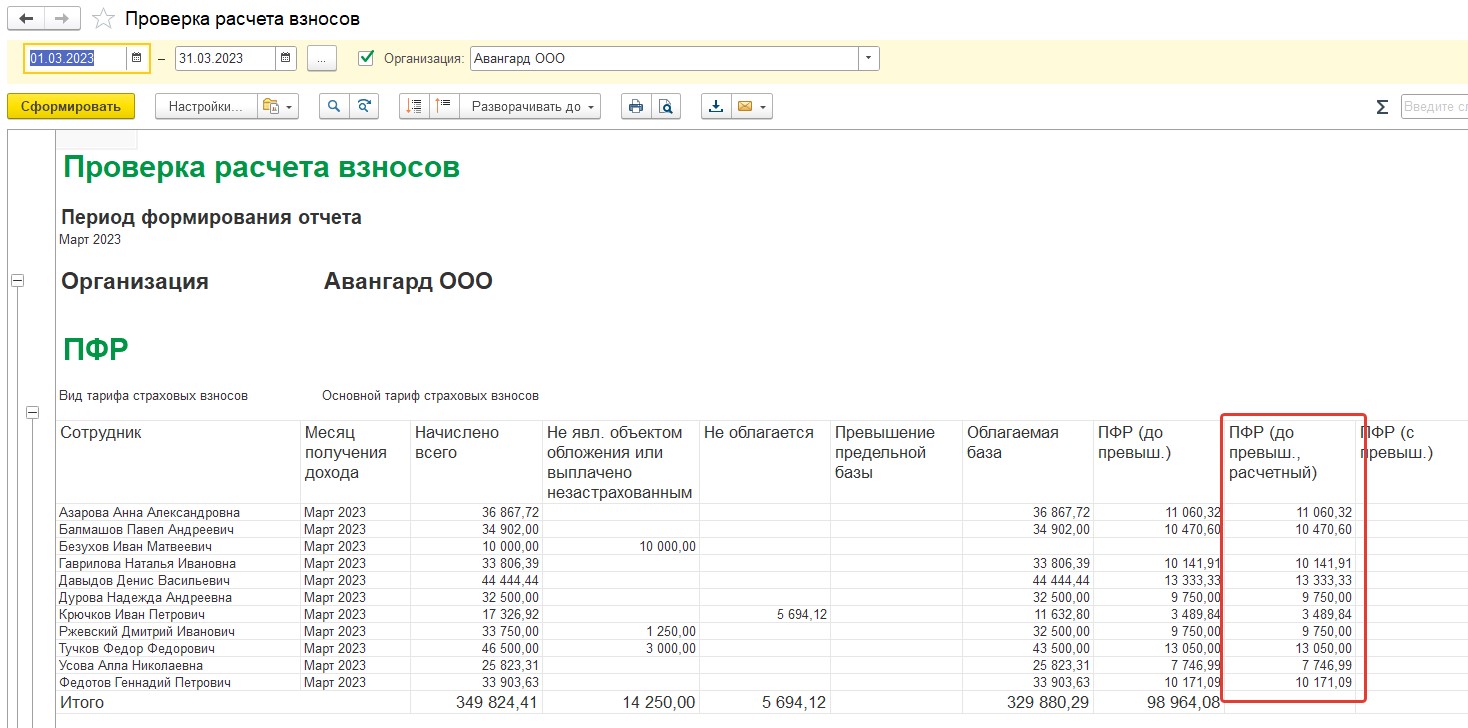
Task: Generate report with Сформировать button
Action: [x=71, y=107]
